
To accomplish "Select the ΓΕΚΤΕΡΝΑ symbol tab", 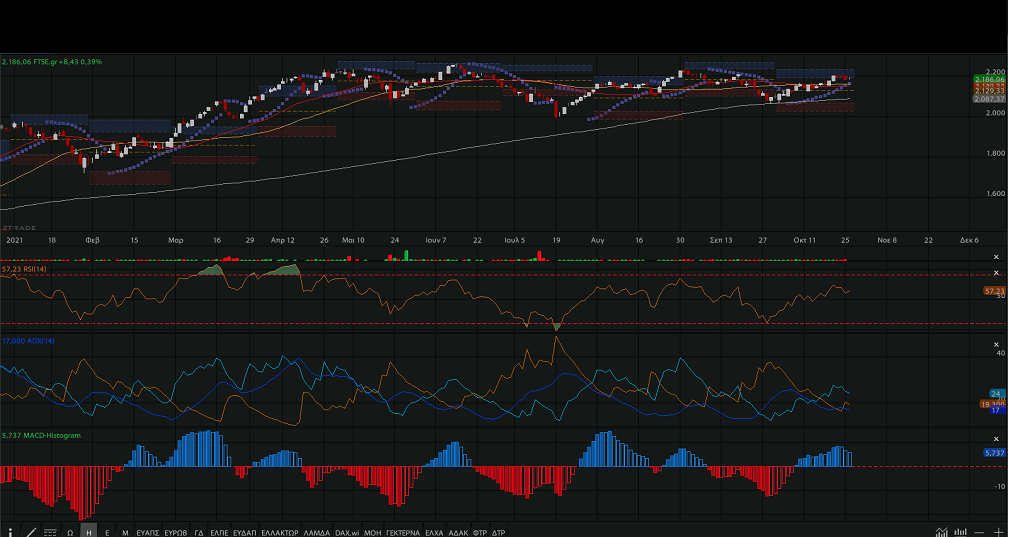I will pyautogui.click(x=402, y=532).
